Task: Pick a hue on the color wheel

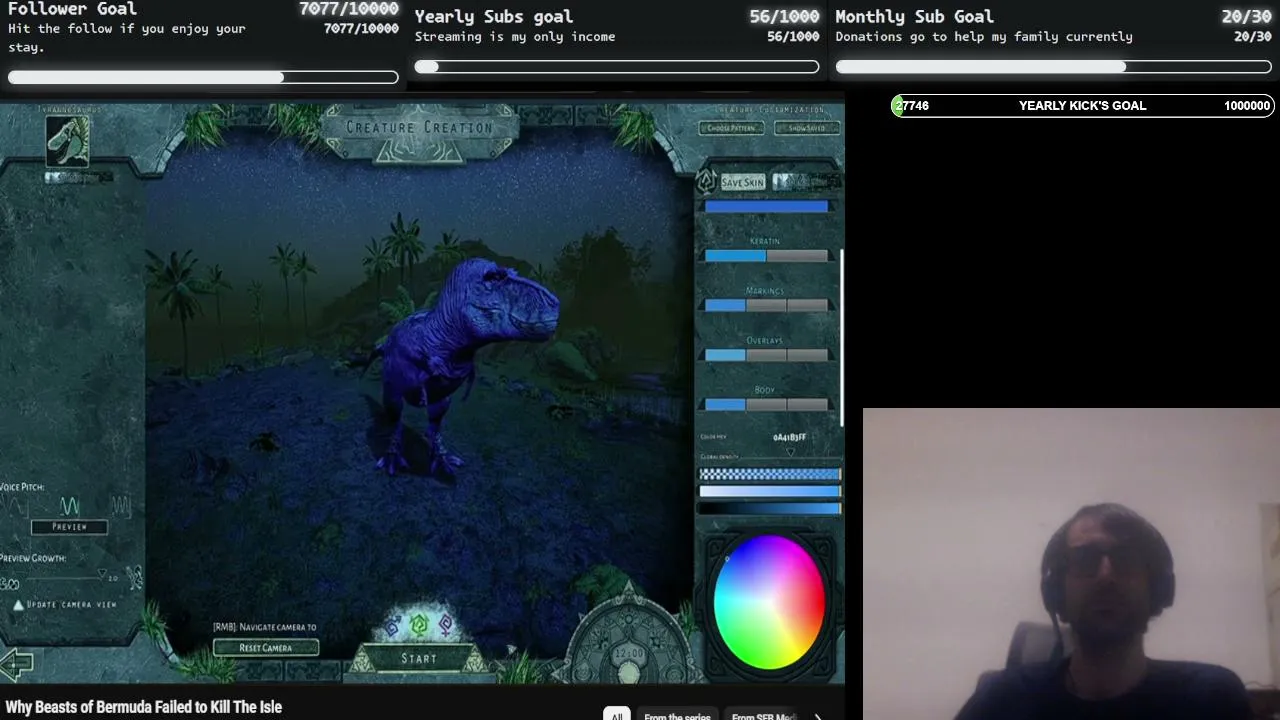Action: click(769, 601)
